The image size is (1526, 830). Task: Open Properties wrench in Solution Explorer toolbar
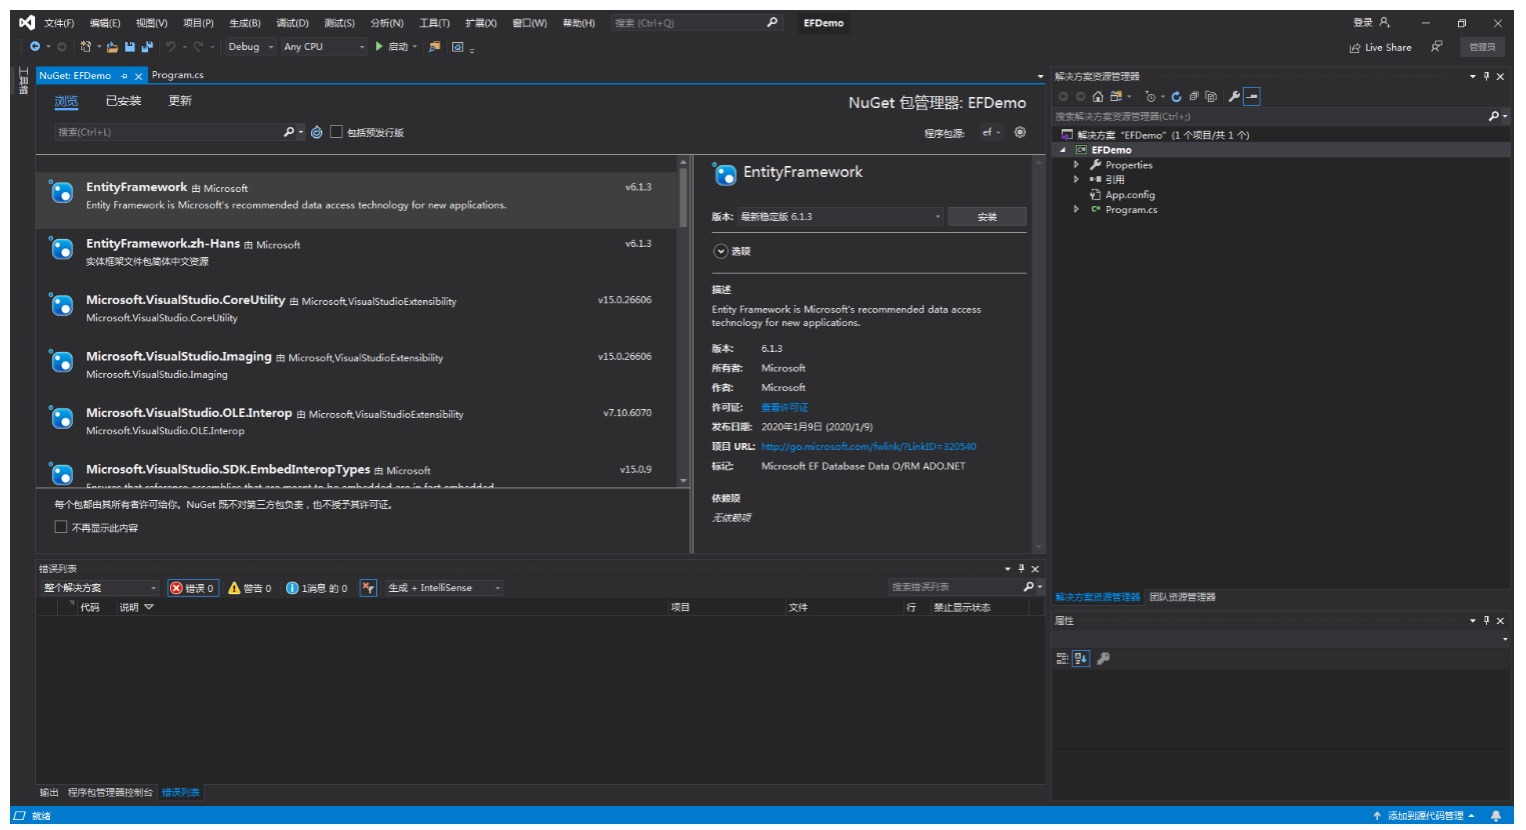pyautogui.click(x=1234, y=97)
